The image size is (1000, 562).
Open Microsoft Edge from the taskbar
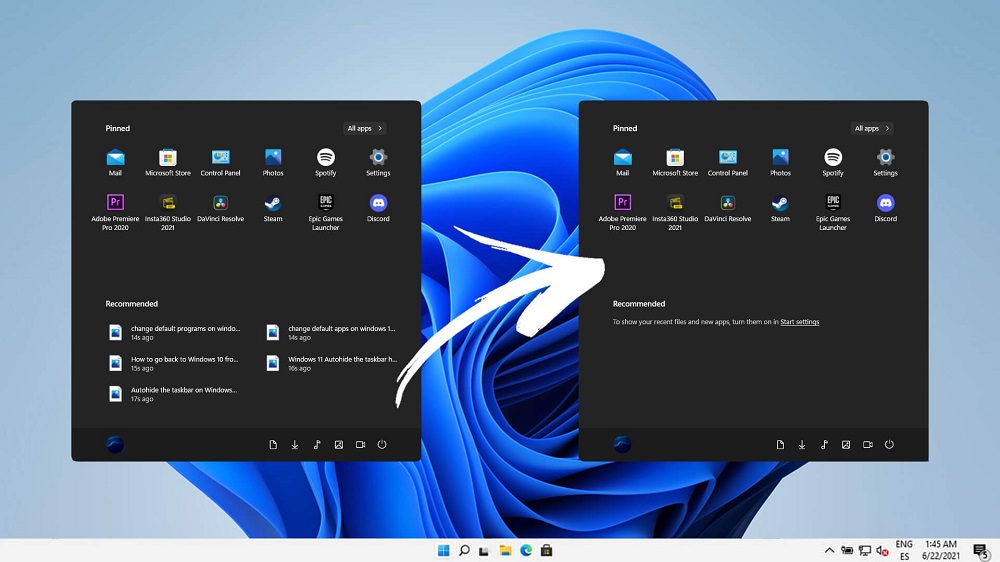click(x=526, y=550)
